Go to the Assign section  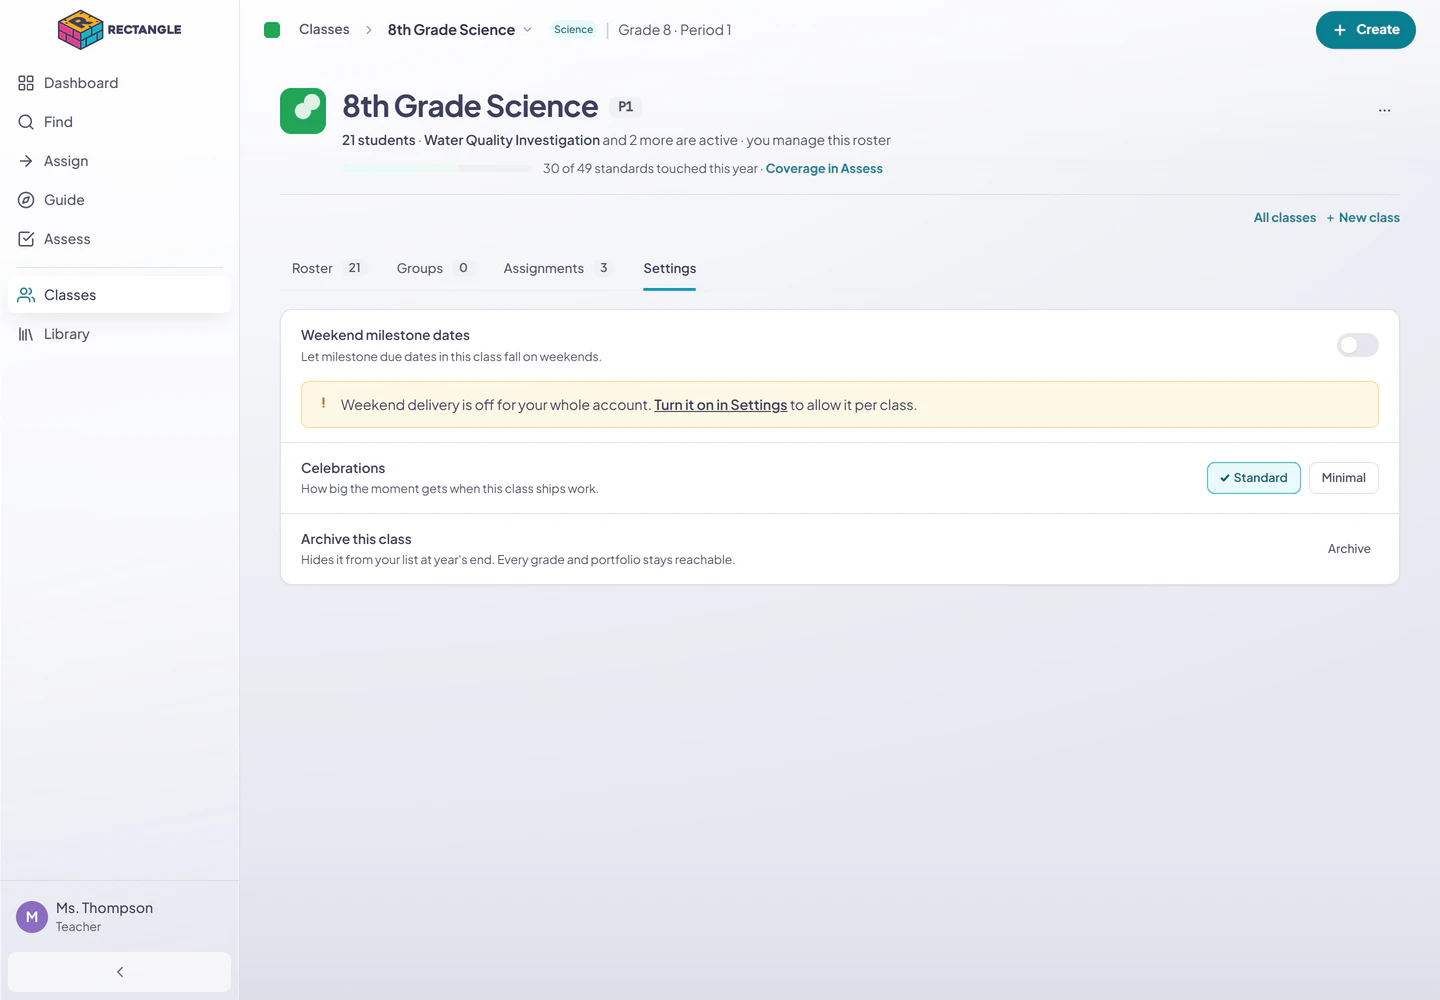(119, 161)
